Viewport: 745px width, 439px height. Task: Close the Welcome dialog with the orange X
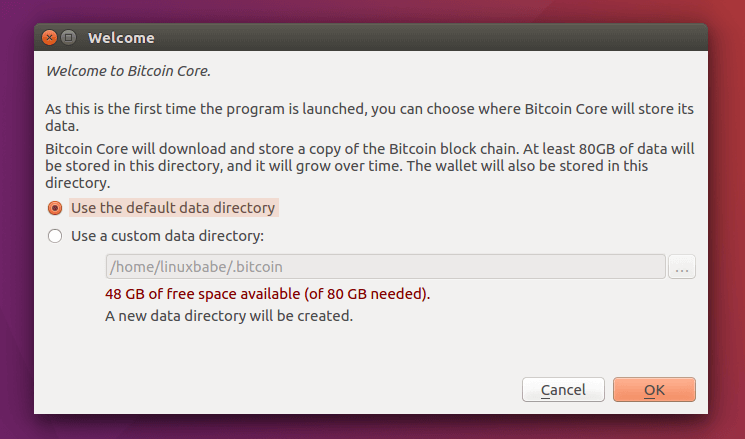(x=50, y=38)
